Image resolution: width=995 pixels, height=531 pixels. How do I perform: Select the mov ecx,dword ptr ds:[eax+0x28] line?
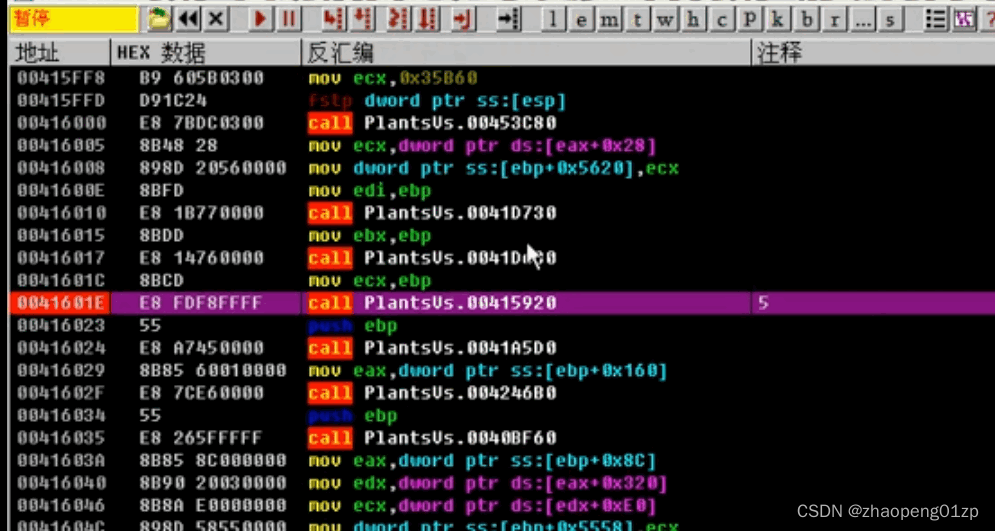click(x=482, y=145)
